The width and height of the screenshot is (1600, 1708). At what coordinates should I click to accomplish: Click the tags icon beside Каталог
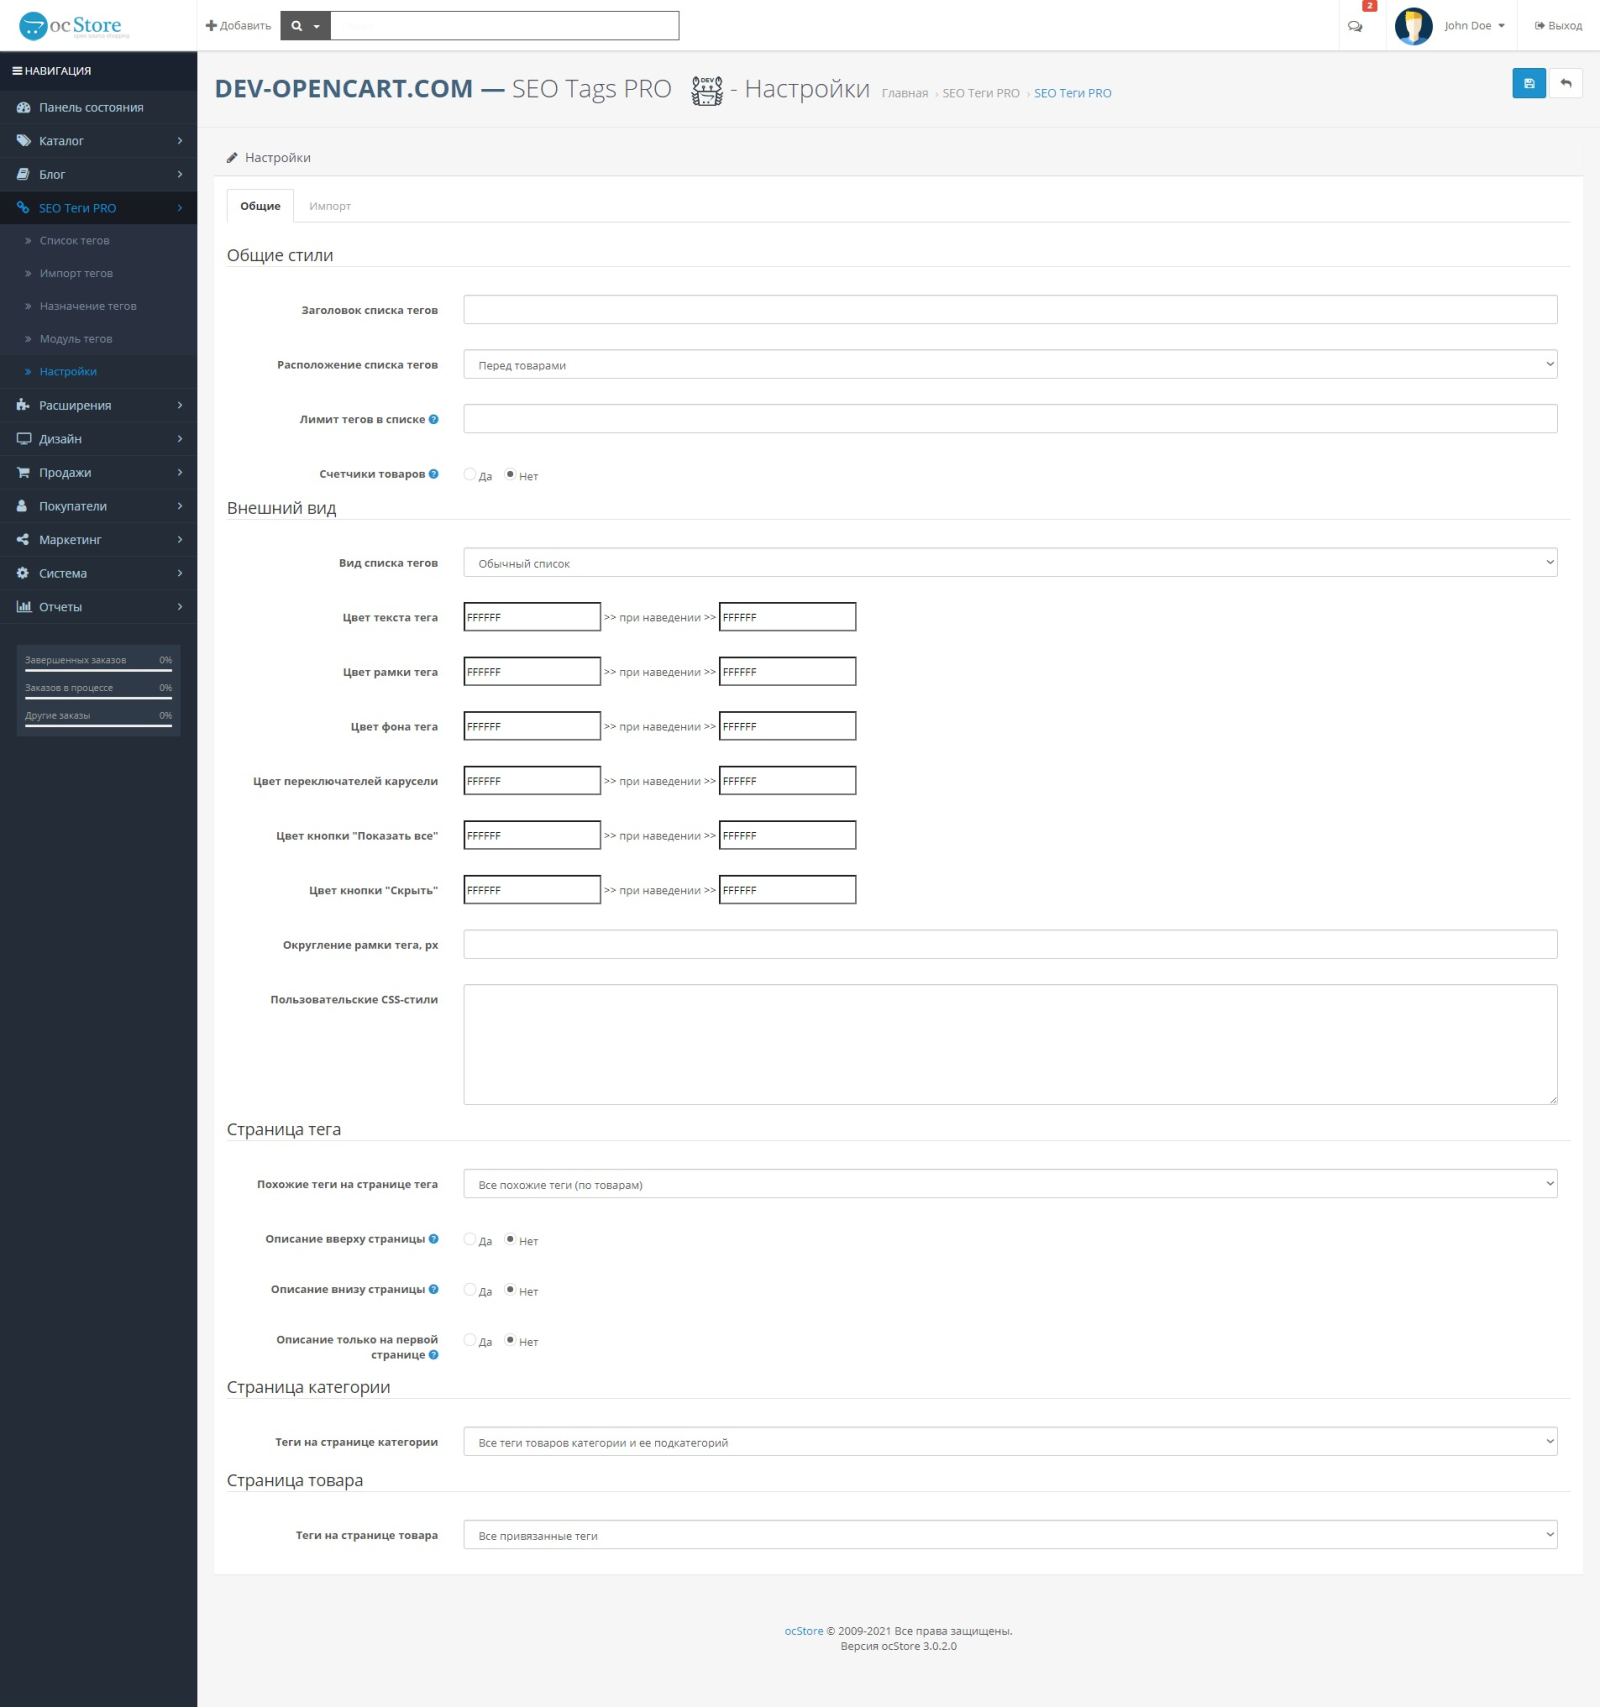pos(24,141)
